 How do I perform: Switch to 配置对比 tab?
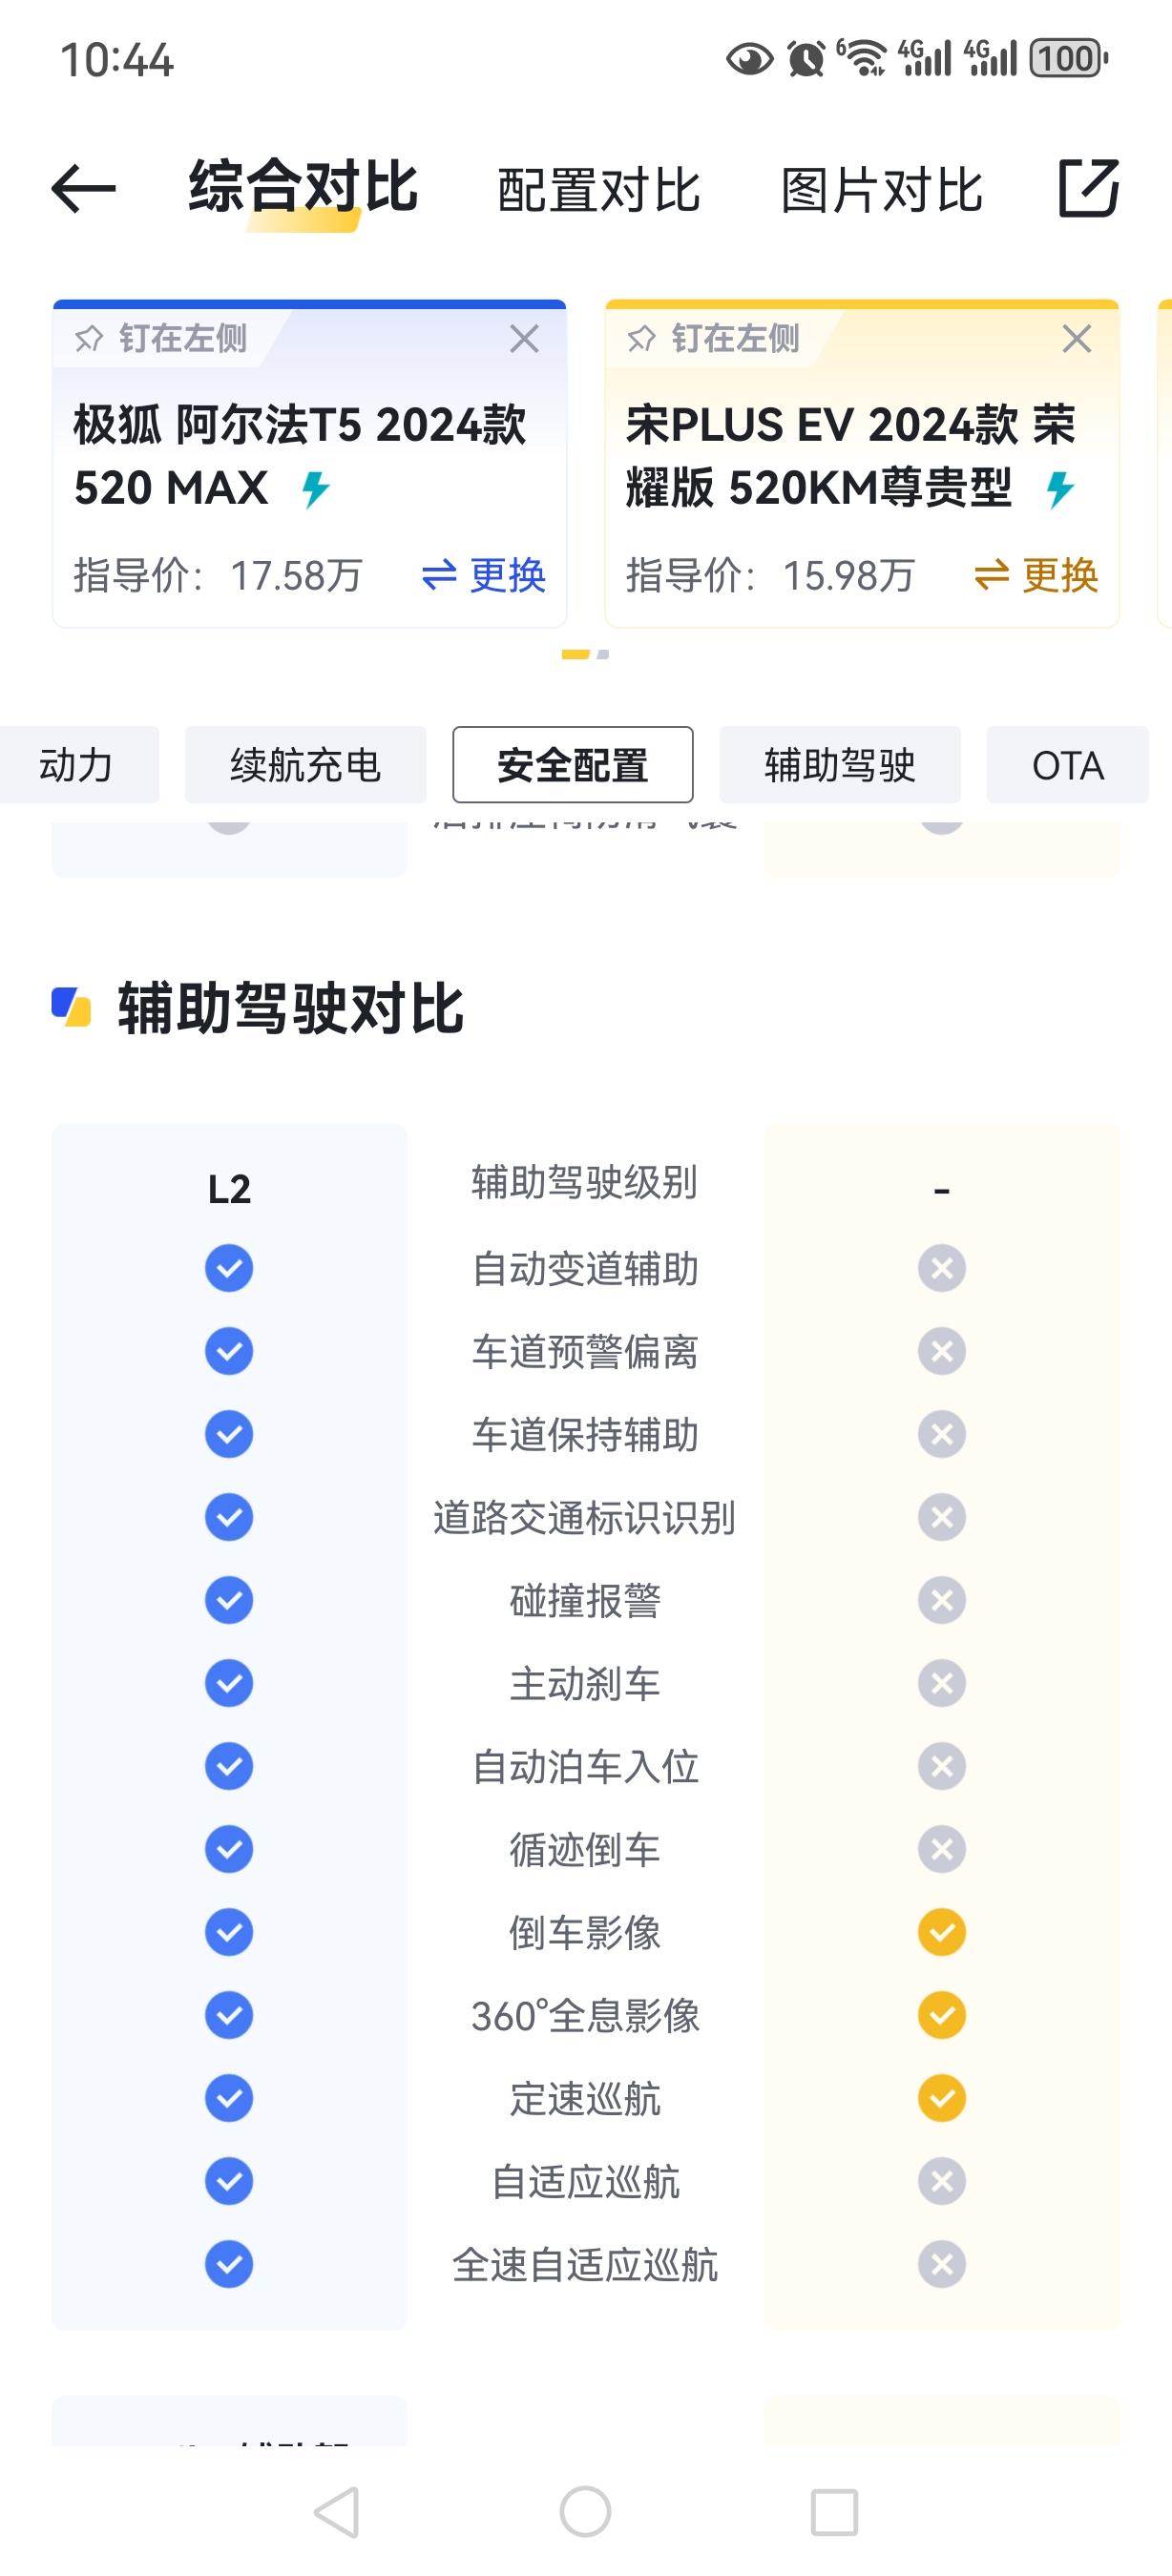(599, 190)
